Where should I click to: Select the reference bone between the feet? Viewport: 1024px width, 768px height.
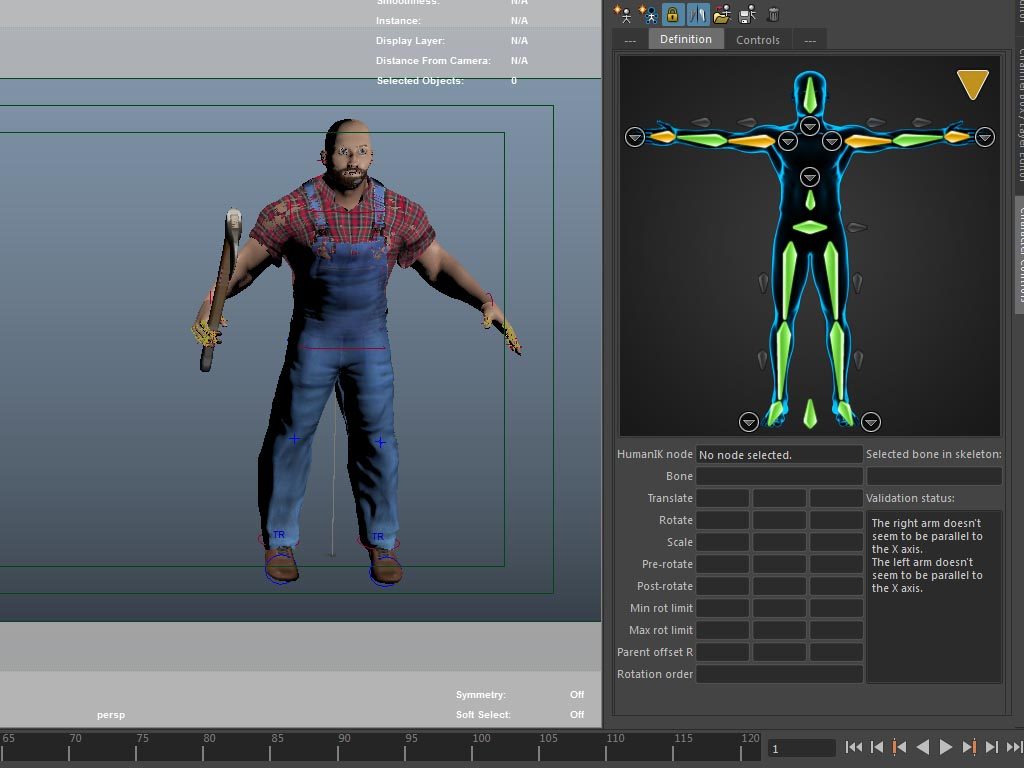click(x=810, y=413)
